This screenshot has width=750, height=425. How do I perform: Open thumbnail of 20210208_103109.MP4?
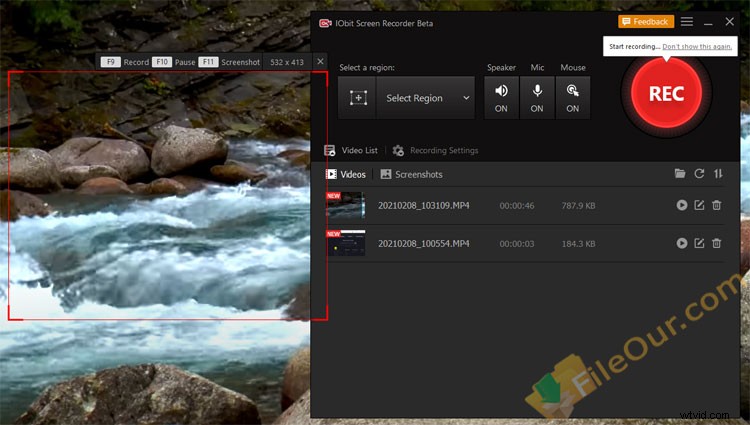coord(346,205)
